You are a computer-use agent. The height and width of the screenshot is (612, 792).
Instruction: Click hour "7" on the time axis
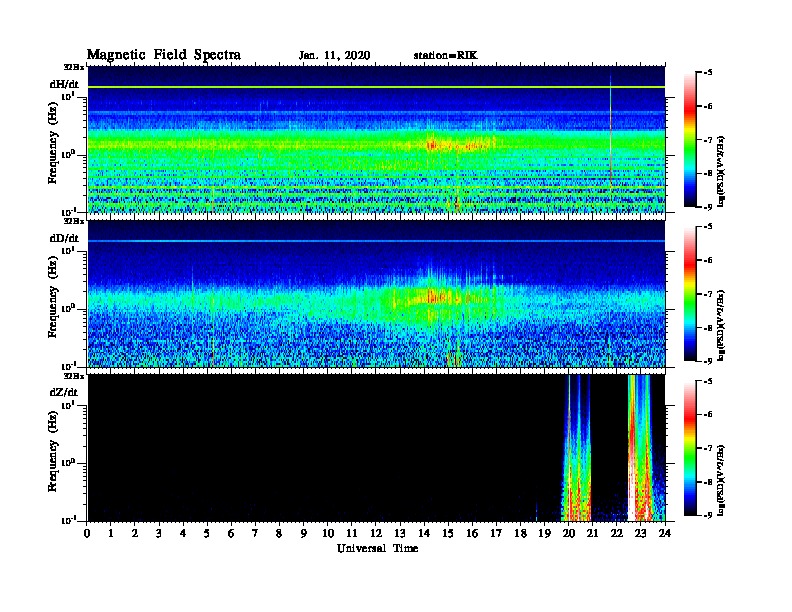(x=255, y=534)
